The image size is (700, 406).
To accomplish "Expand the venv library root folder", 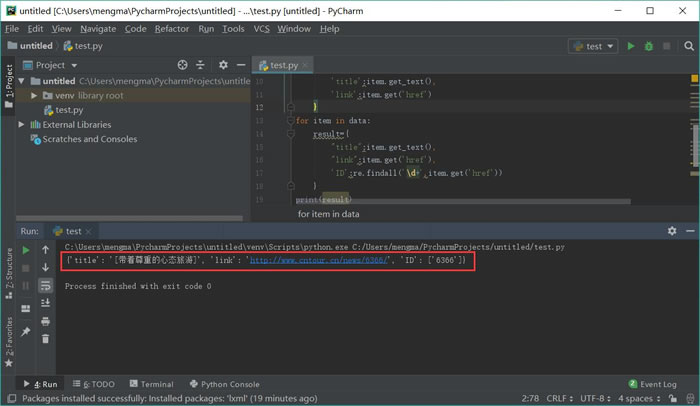I will click(x=34, y=95).
